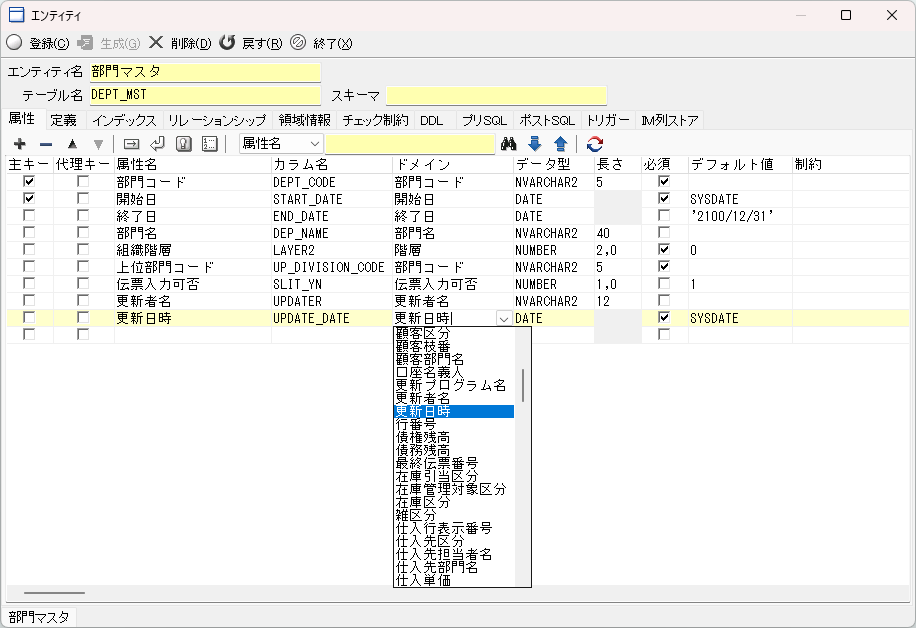Click the スキーマ input field
Screen dimensions: 916x628
[x=497, y=95]
